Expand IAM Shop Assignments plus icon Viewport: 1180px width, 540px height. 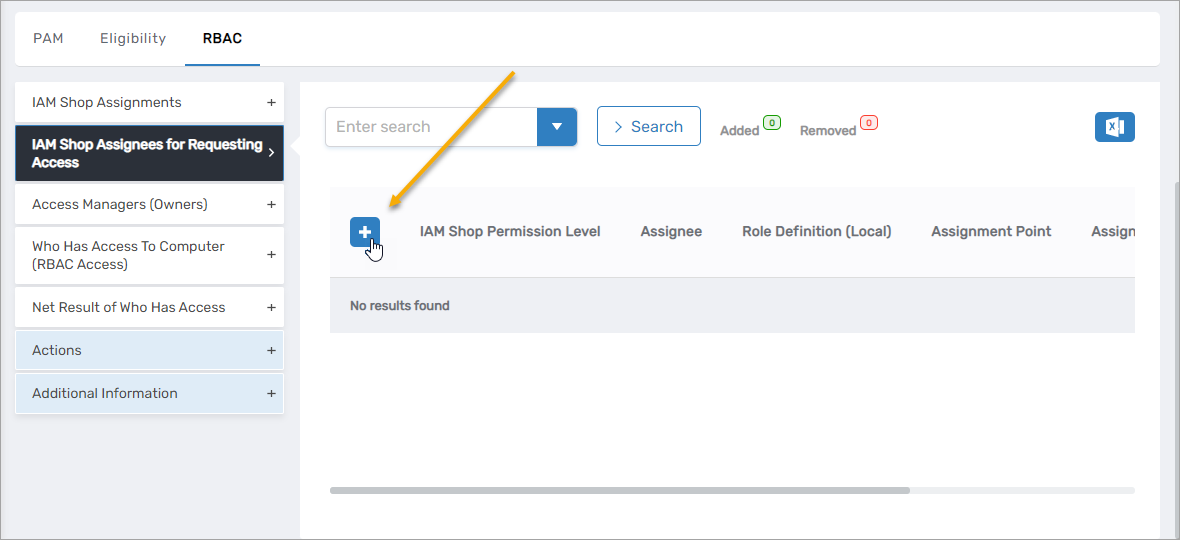coord(270,102)
